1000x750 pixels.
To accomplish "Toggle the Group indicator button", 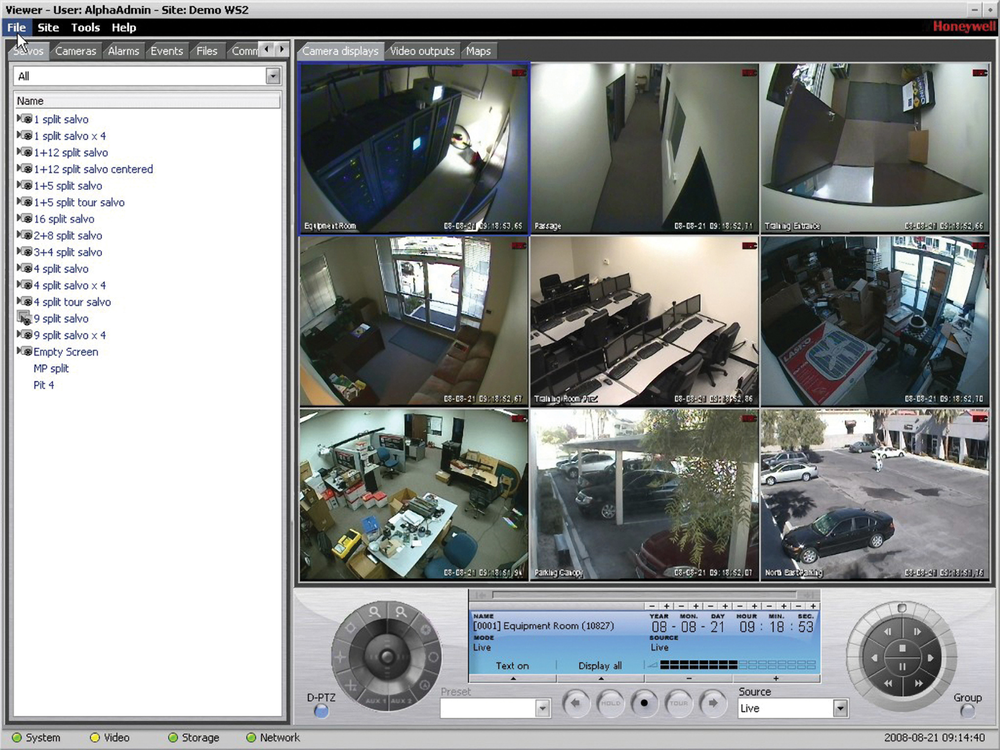I will [967, 711].
